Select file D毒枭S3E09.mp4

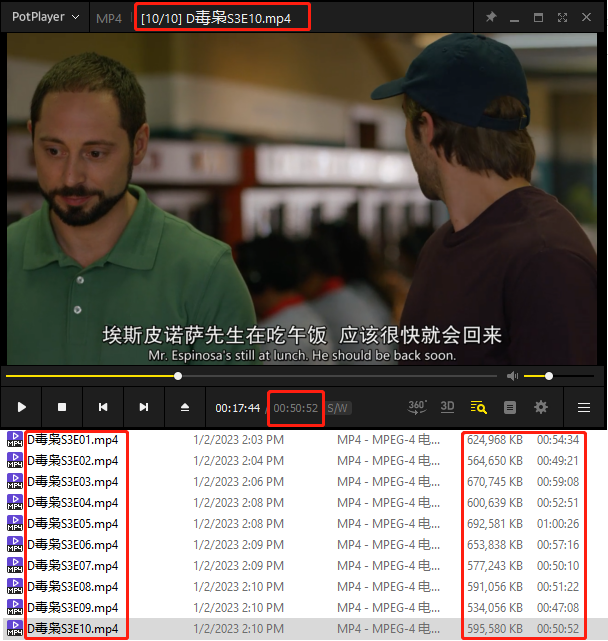click(x=73, y=608)
